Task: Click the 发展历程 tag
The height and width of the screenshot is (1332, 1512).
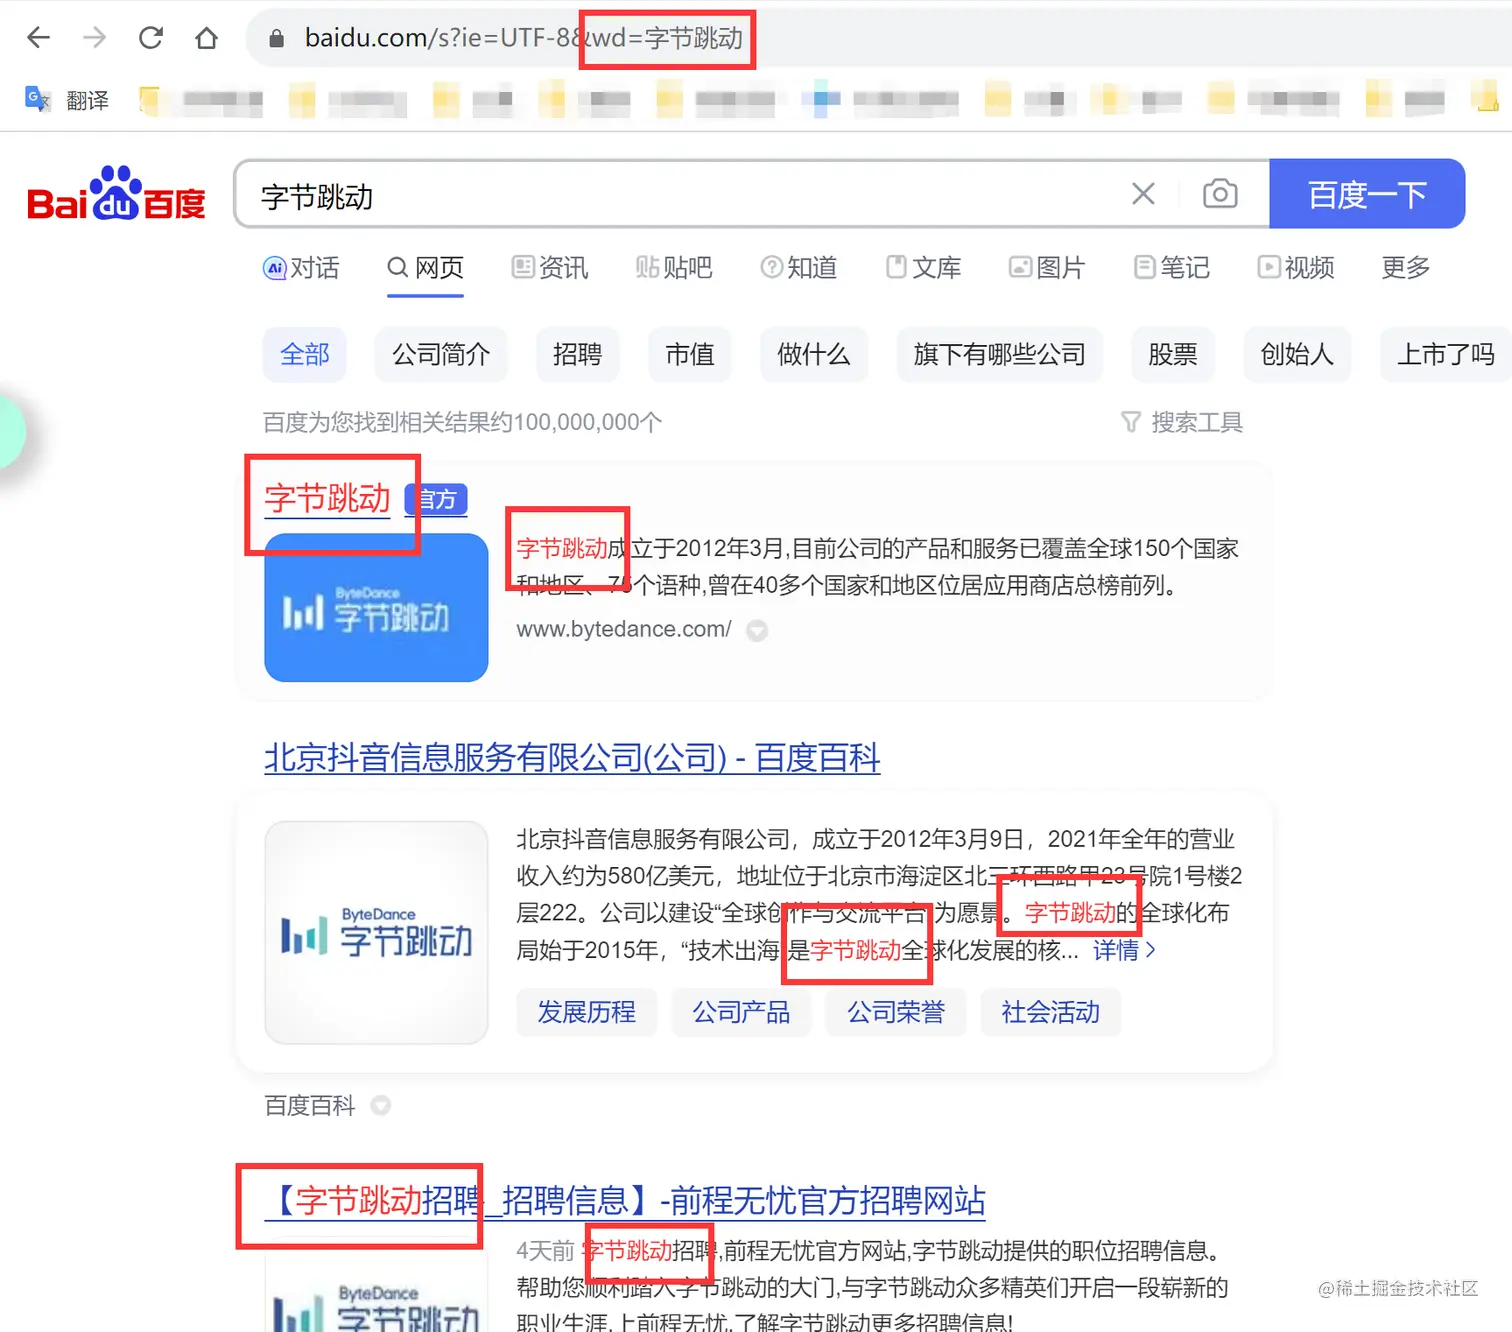Action: (586, 1012)
